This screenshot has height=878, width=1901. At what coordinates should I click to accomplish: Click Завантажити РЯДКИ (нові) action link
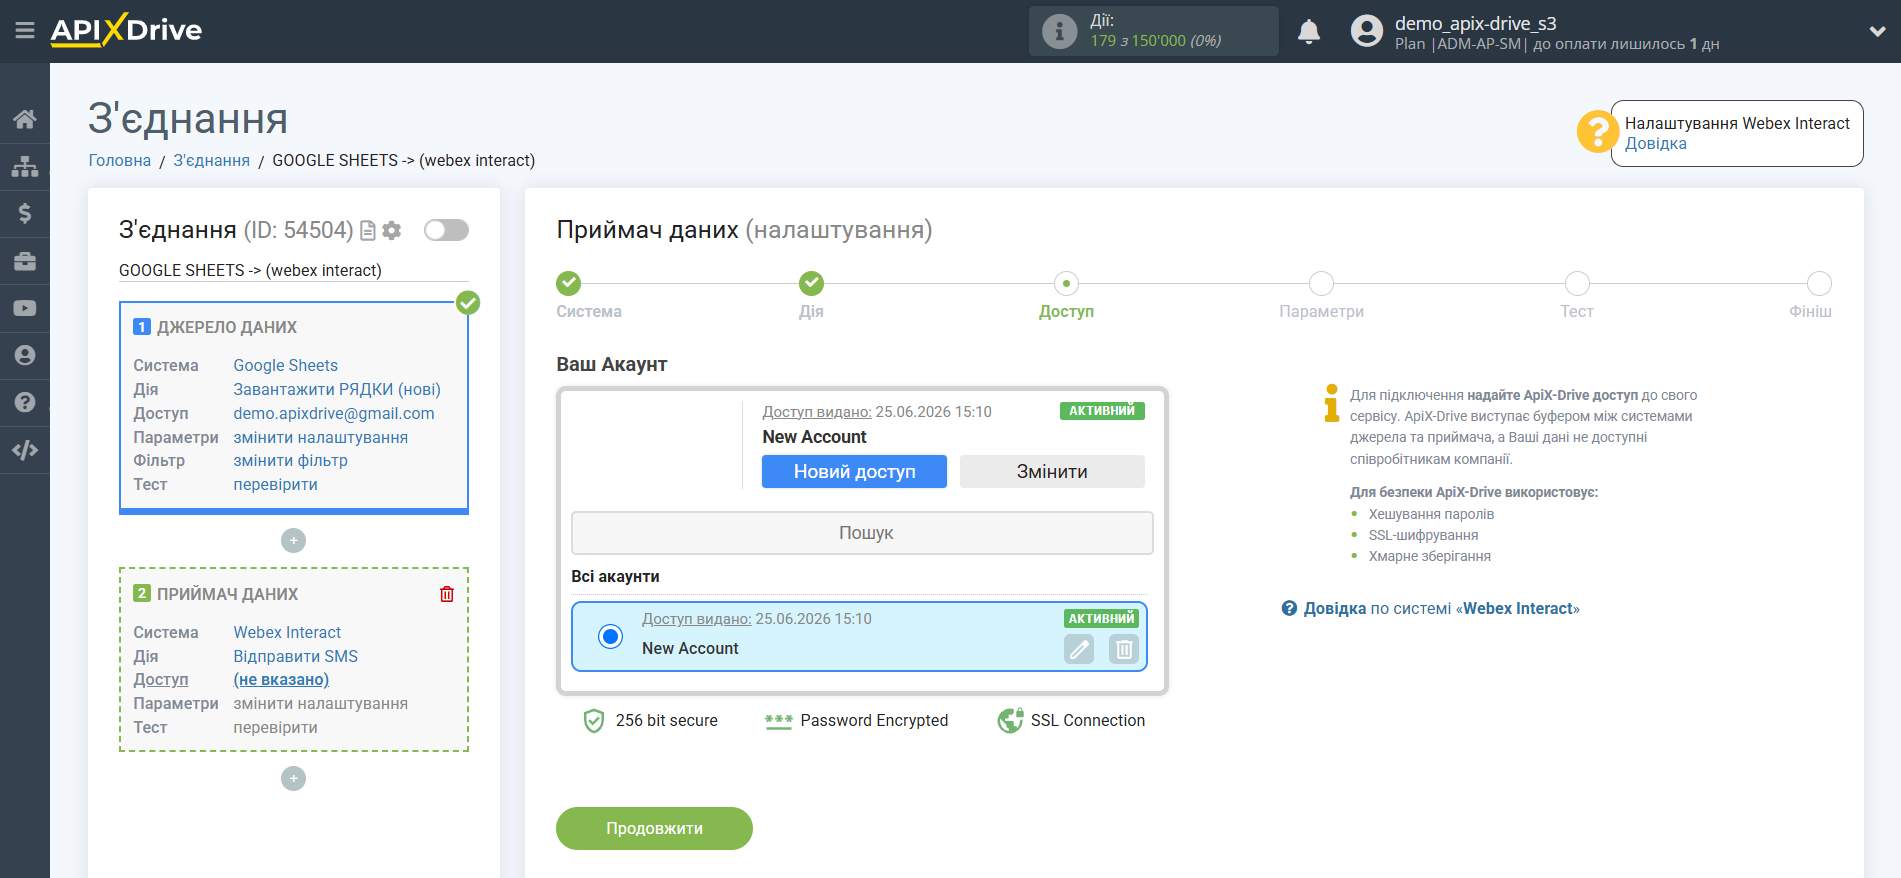[337, 389]
